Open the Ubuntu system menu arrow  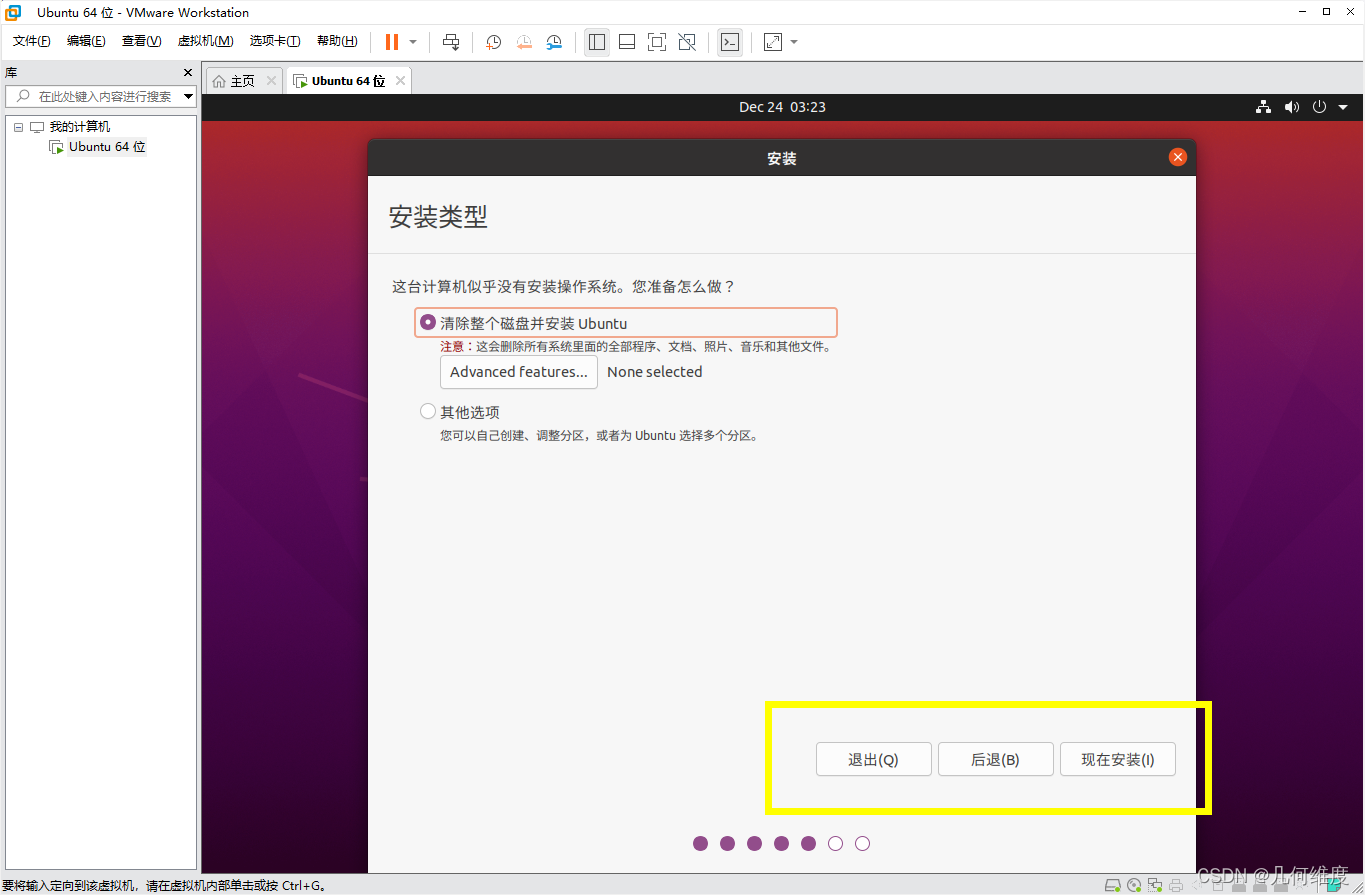click(1343, 107)
